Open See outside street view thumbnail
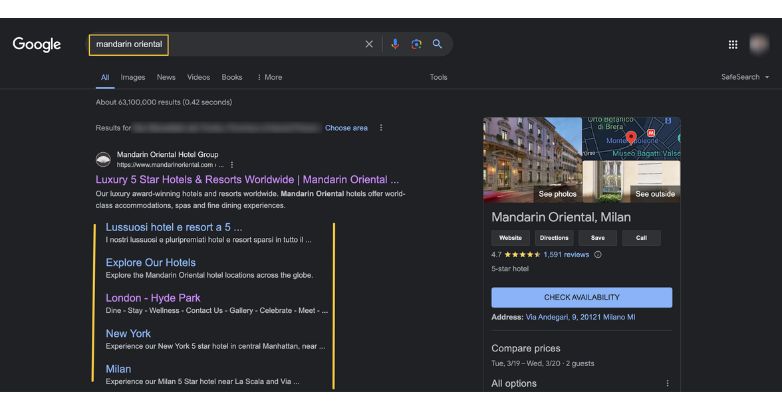The height and width of the screenshot is (410, 782). [x=631, y=182]
